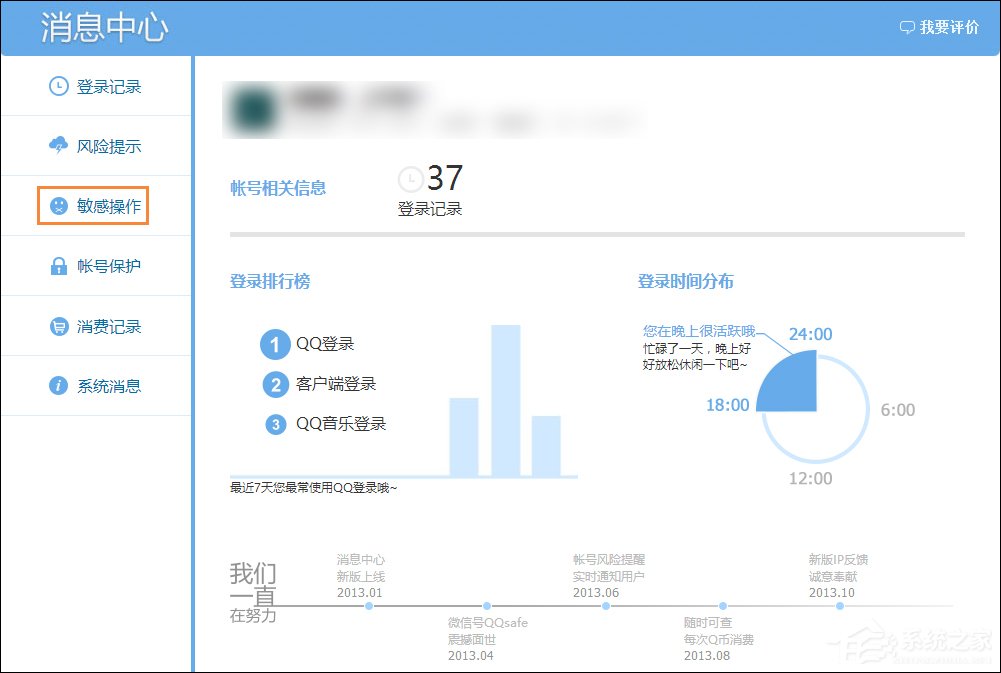Click the numbered badge 1 beside QQ登录
This screenshot has height=673, width=1001.
point(275,344)
